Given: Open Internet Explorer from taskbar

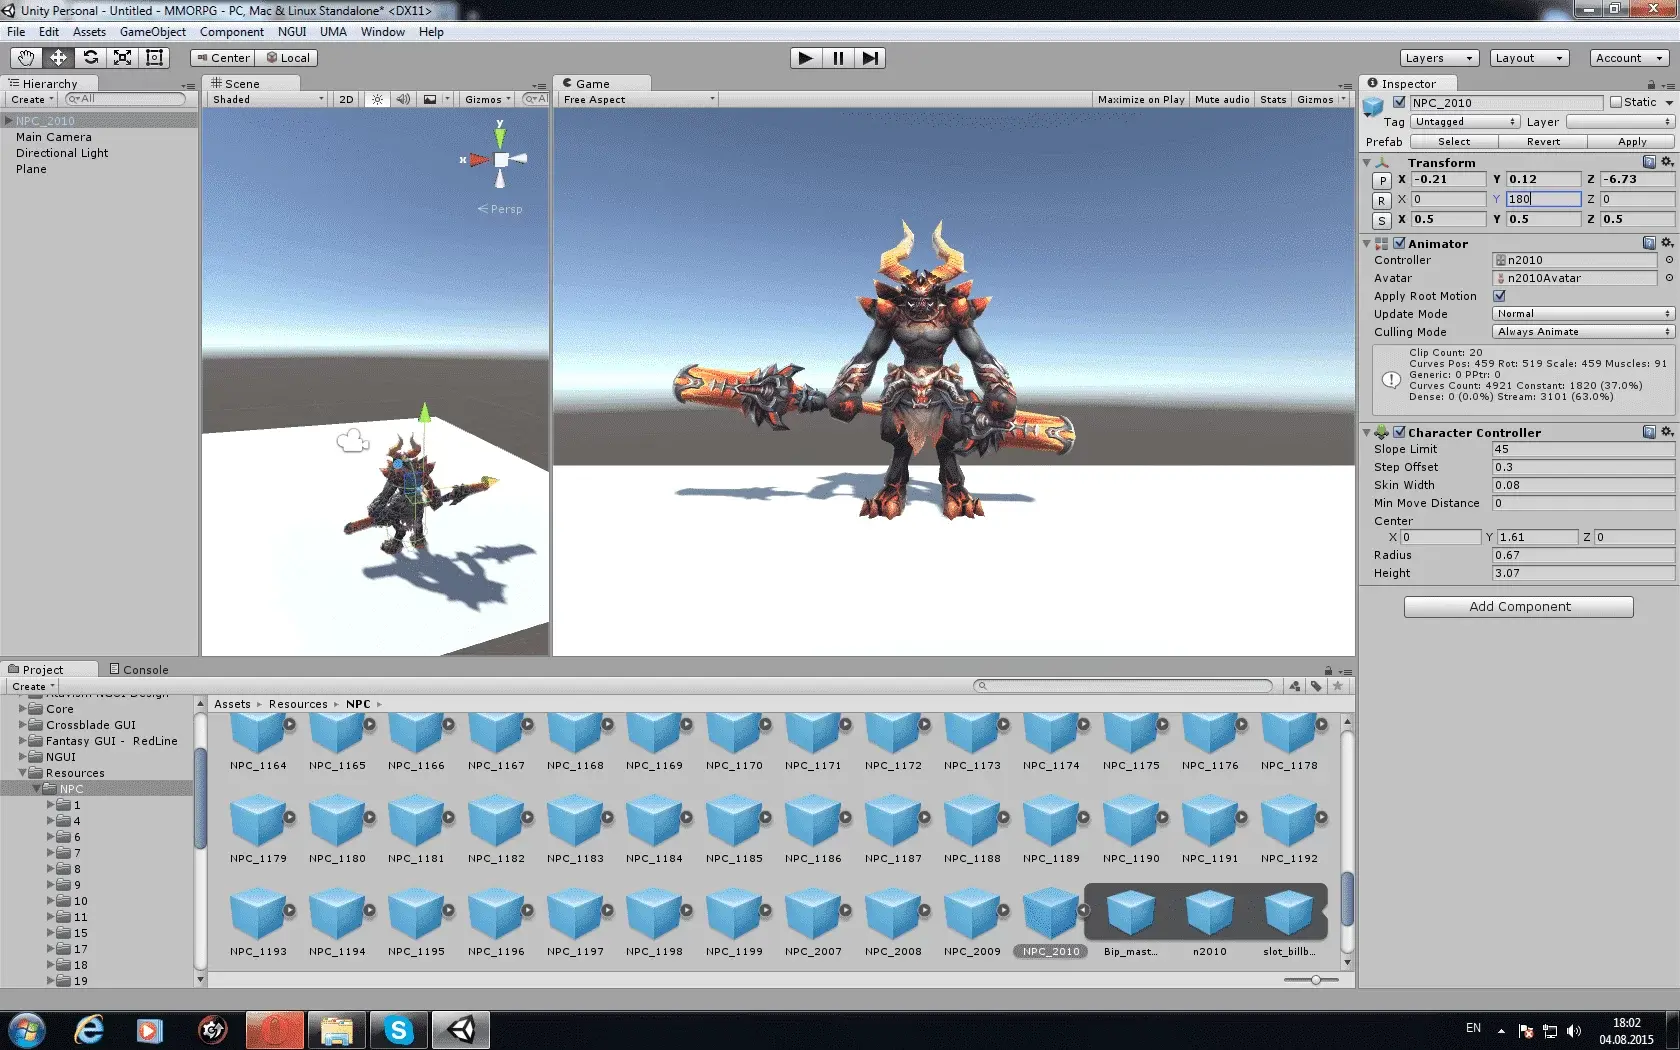Looking at the screenshot, I should point(89,1030).
